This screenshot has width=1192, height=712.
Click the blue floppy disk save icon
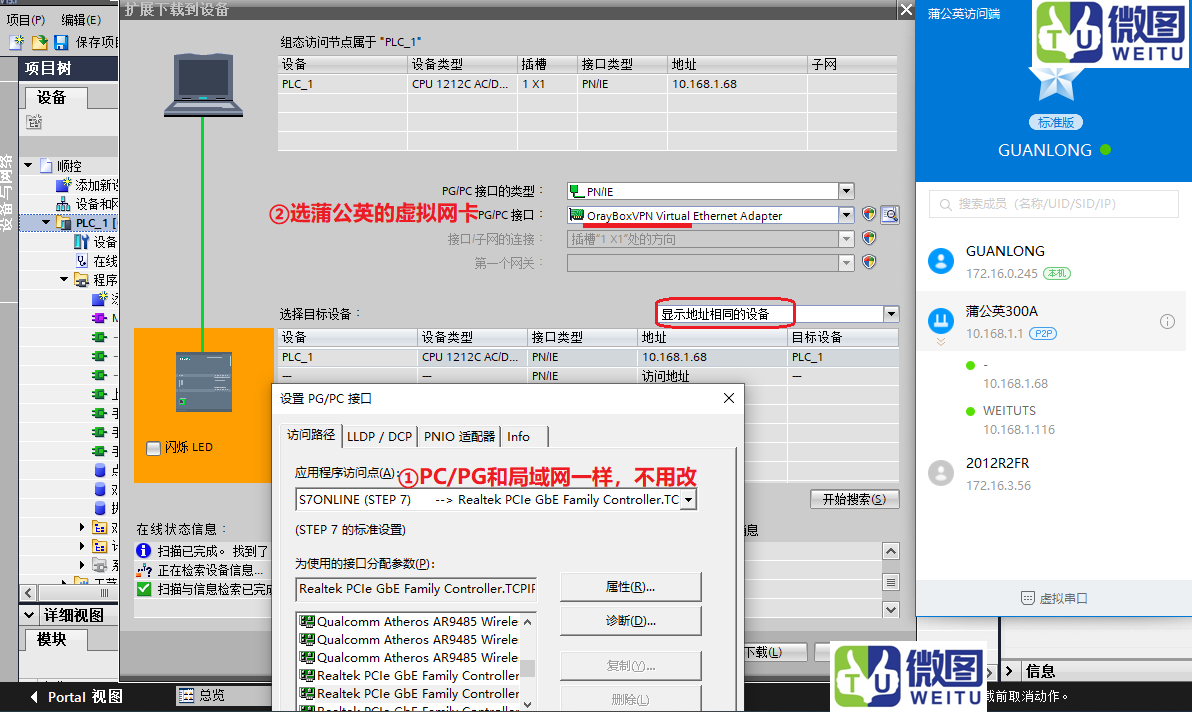pos(61,43)
